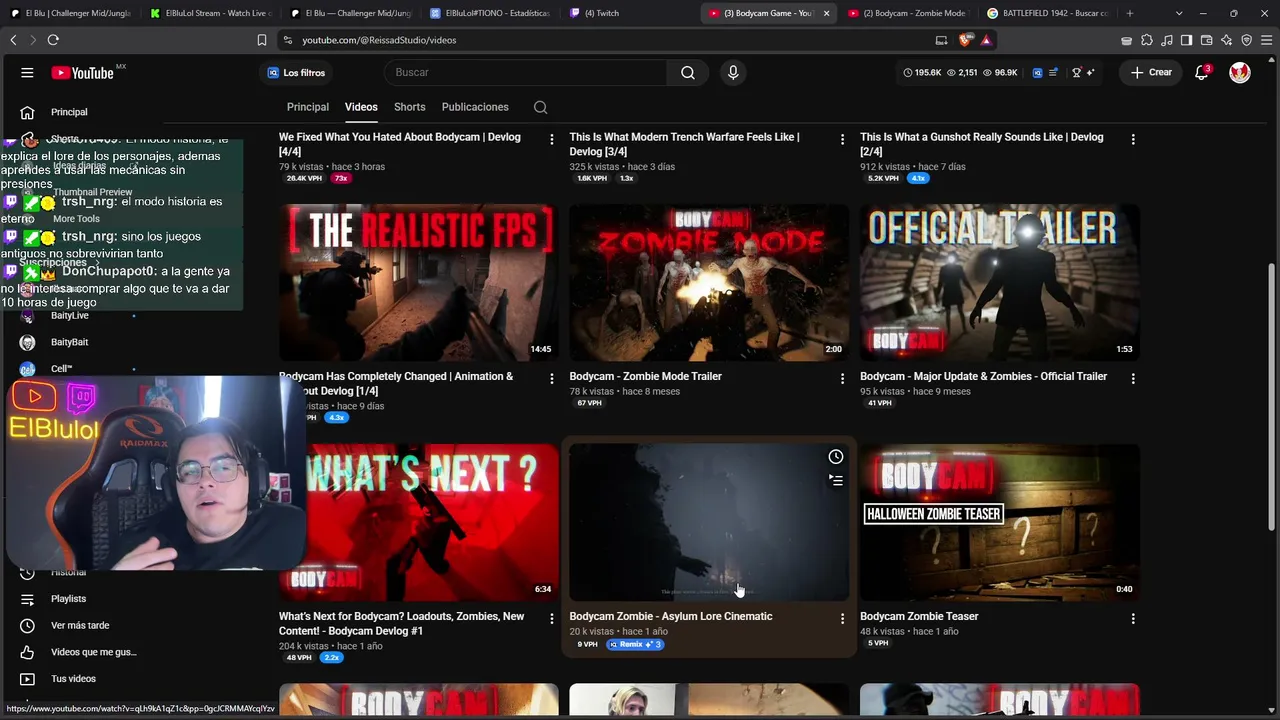1280x720 pixels.
Task: Open the Publicaciones channel tab
Action: [x=475, y=107]
